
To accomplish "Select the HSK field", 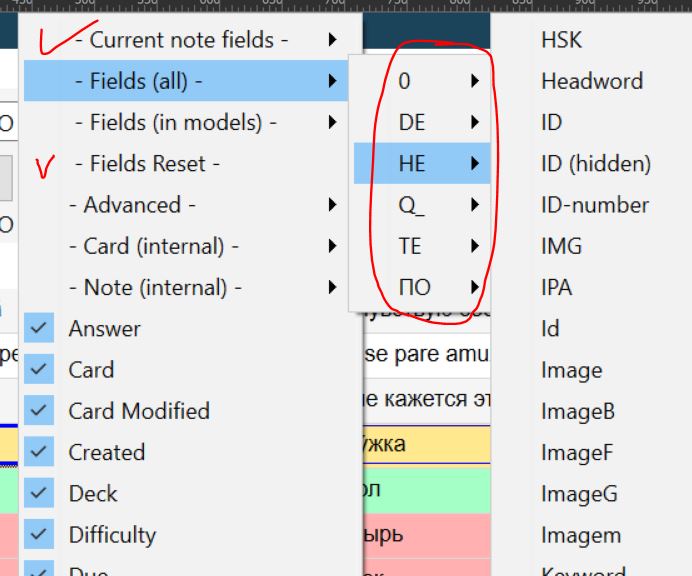I will (x=561, y=40).
